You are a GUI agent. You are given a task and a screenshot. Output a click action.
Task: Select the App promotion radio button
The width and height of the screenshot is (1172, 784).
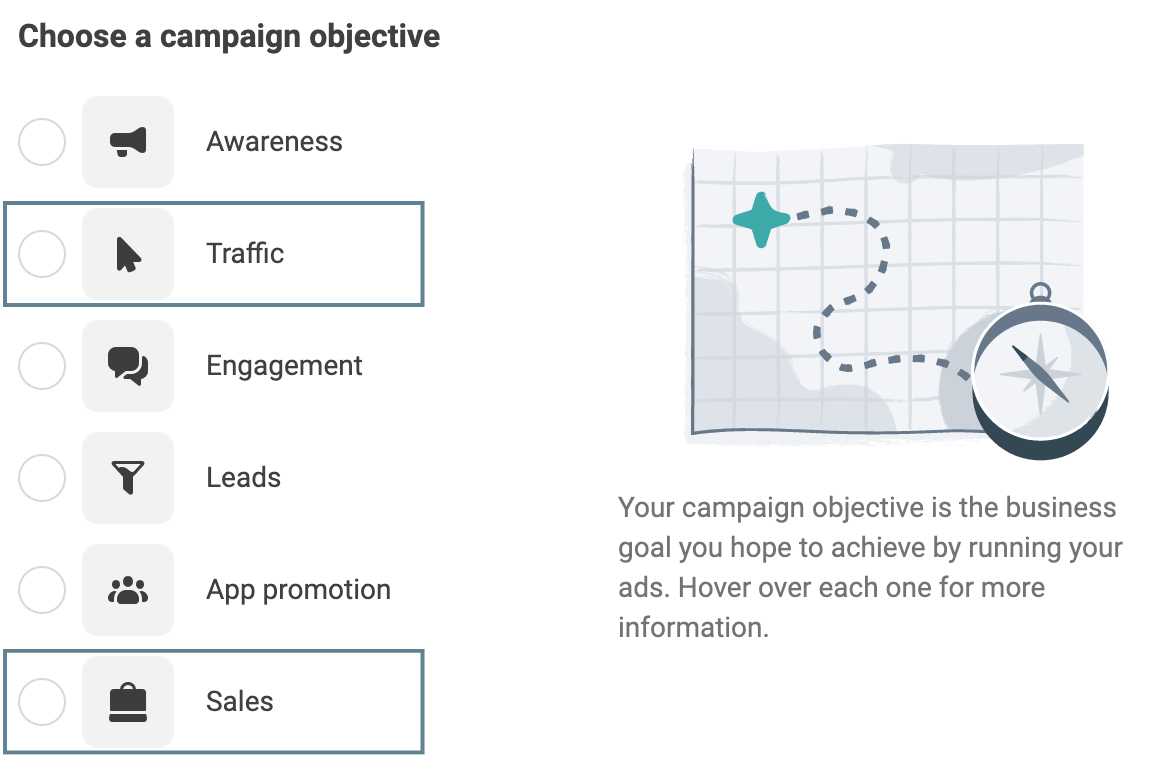pos(41,589)
